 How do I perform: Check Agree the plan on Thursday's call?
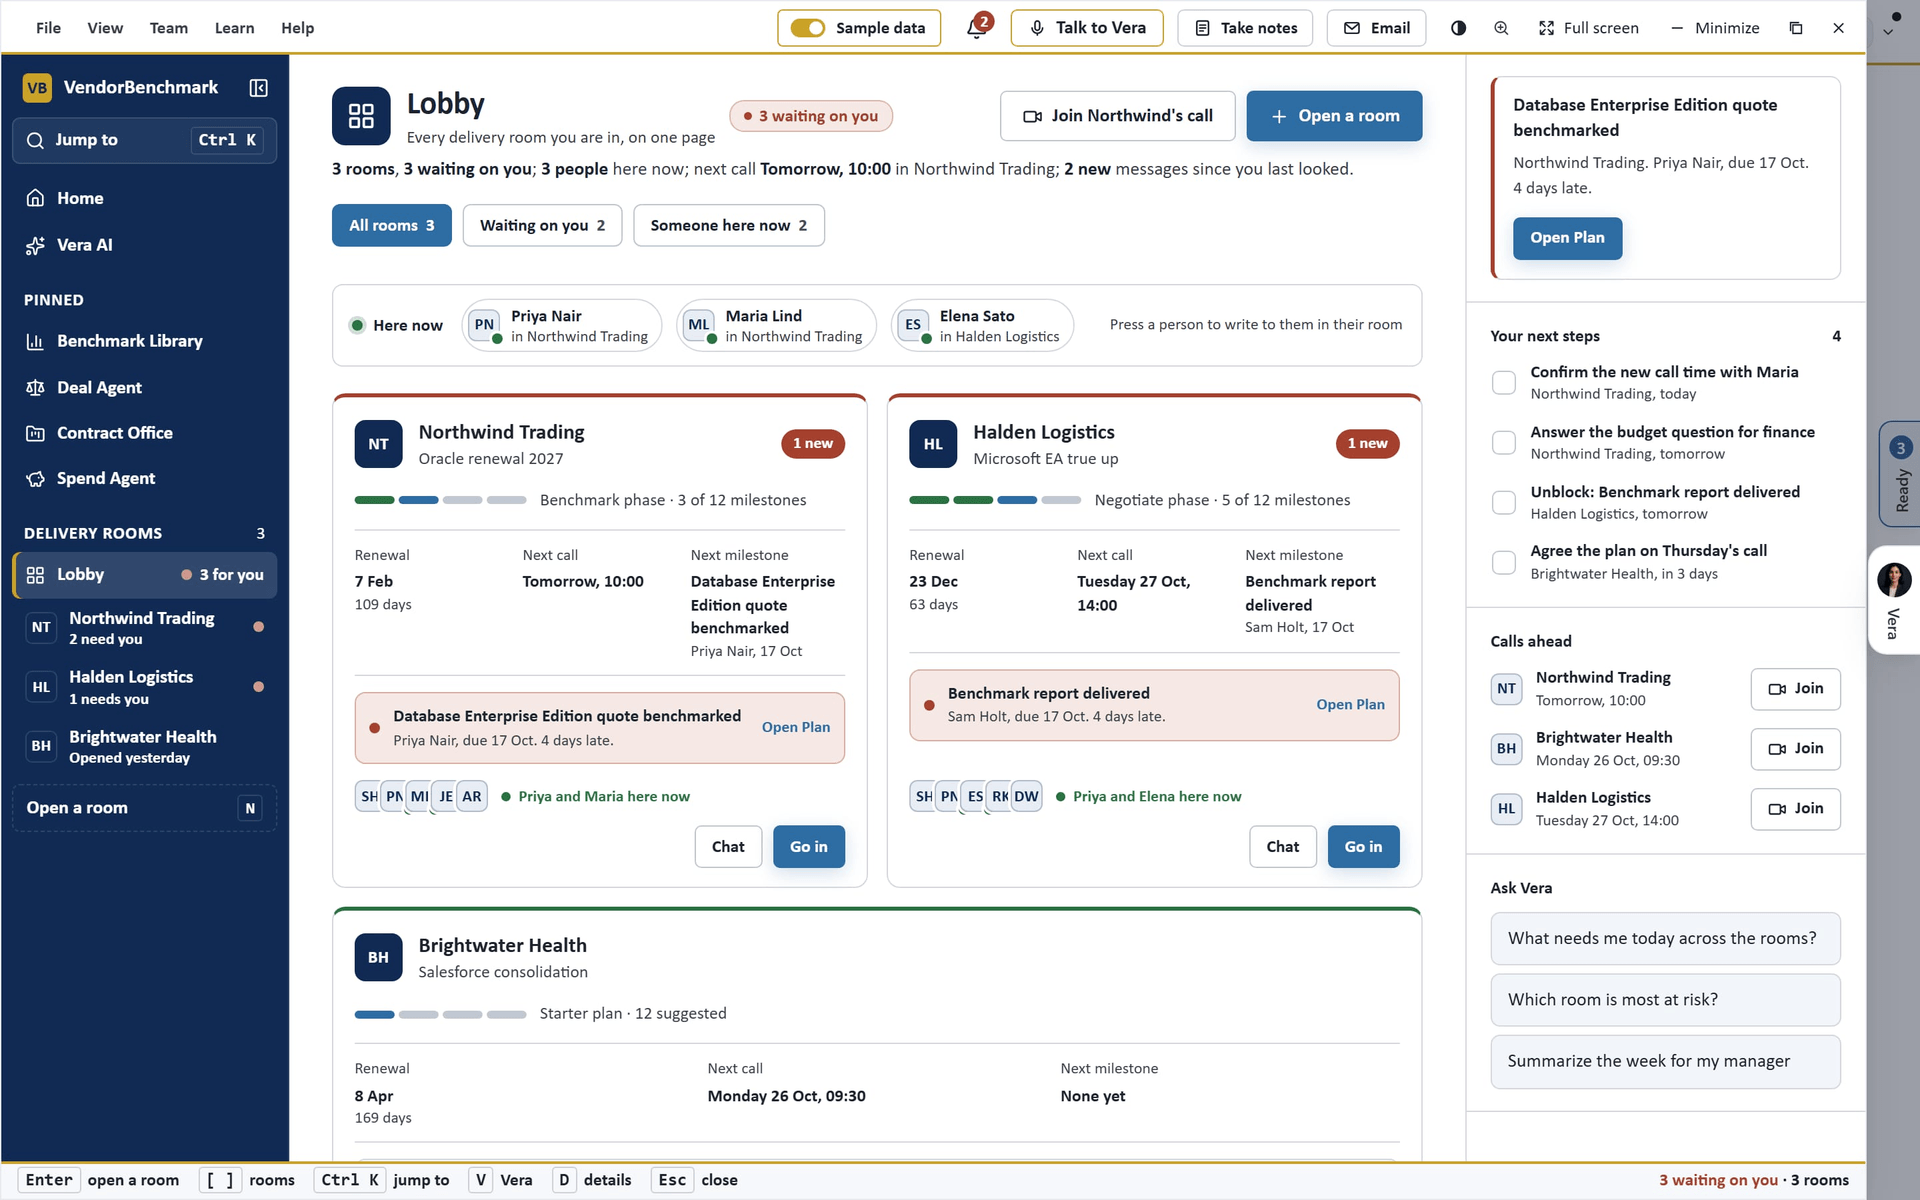(x=1503, y=562)
